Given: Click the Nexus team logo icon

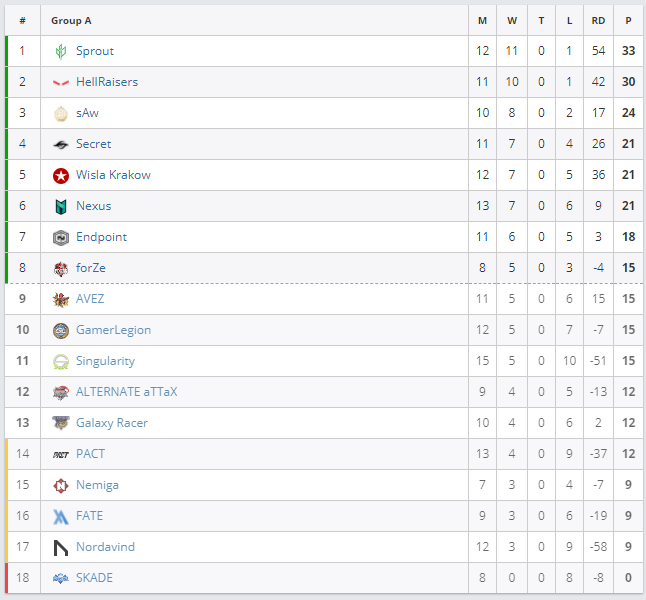Looking at the screenshot, I should tap(61, 206).
